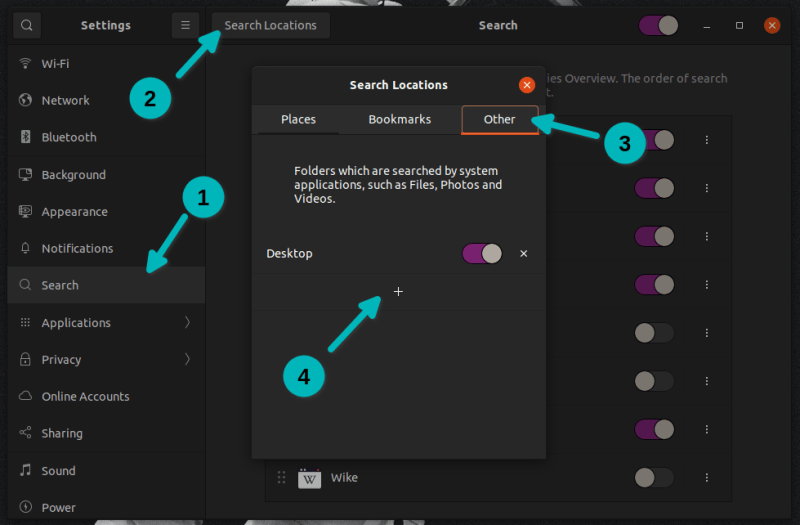Click the Desktop folder label
Viewport: 800px width, 525px height.
289,254
